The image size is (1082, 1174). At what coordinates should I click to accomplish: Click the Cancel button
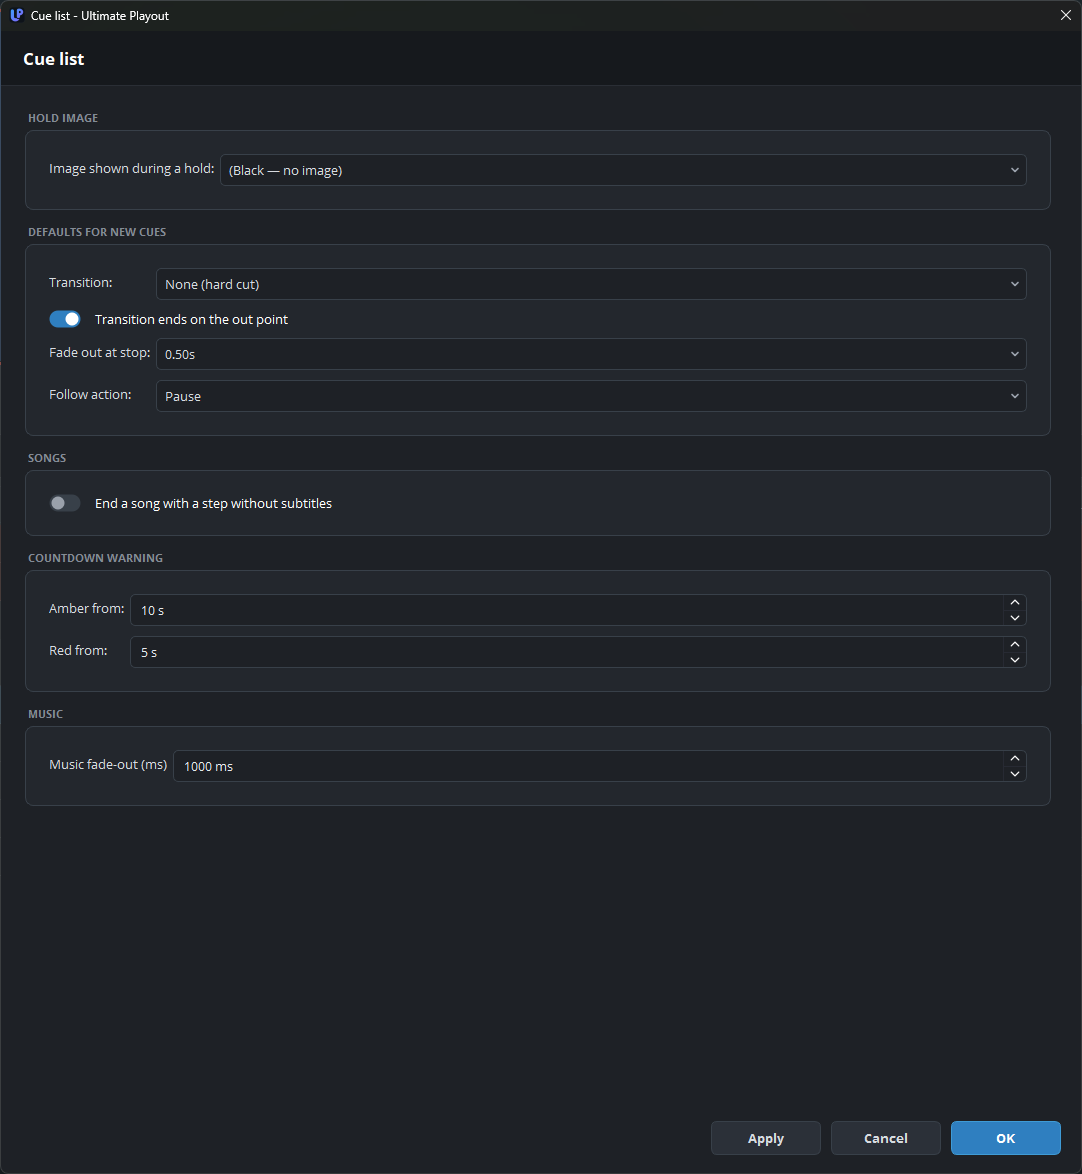coord(886,1138)
